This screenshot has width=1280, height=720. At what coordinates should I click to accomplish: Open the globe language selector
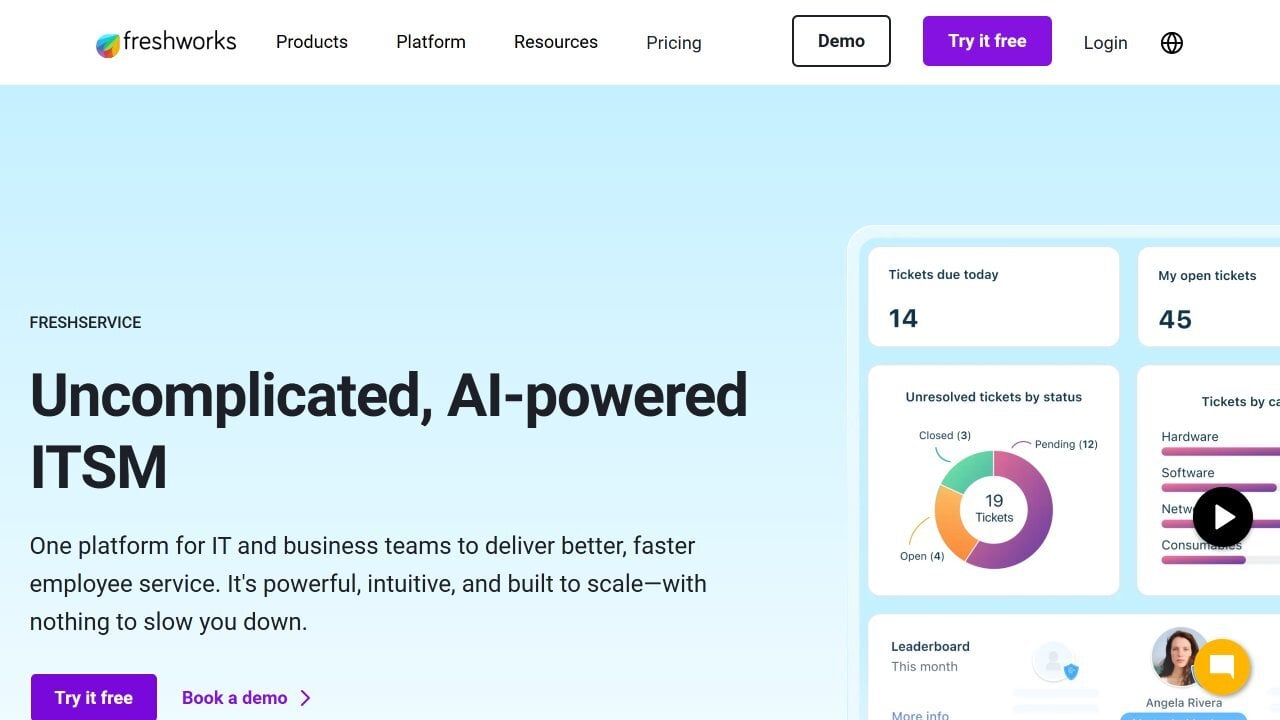(x=1171, y=42)
